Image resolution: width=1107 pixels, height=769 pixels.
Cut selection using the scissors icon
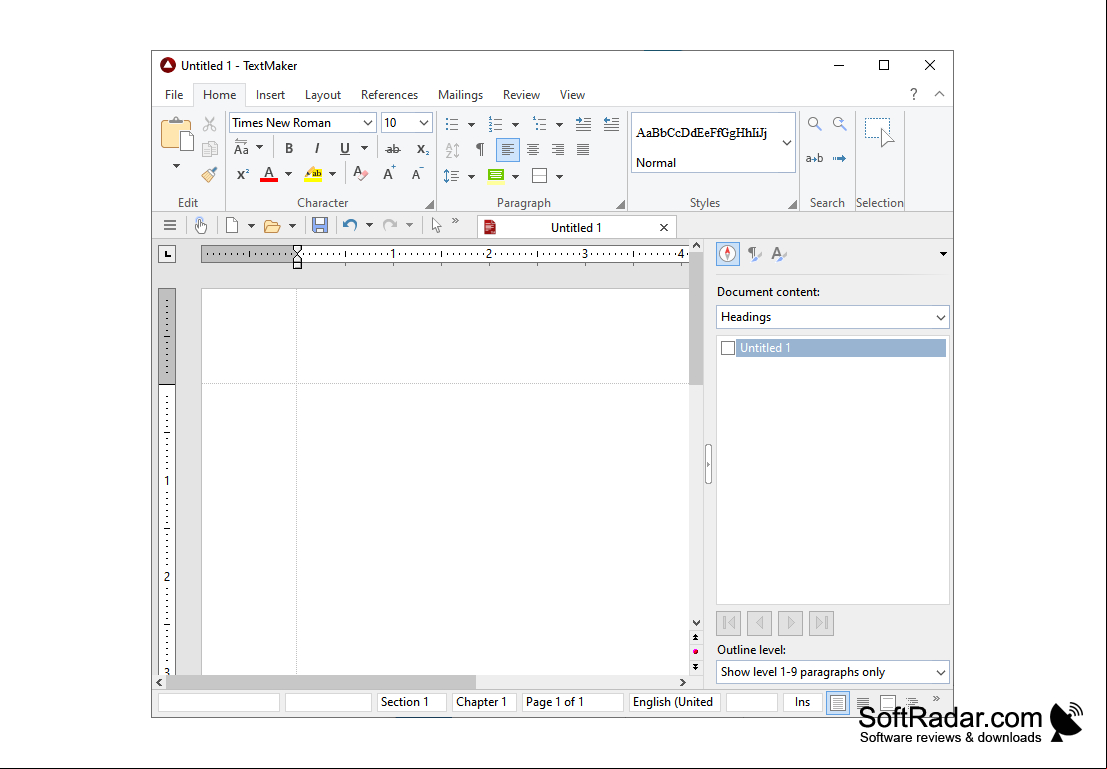210,124
